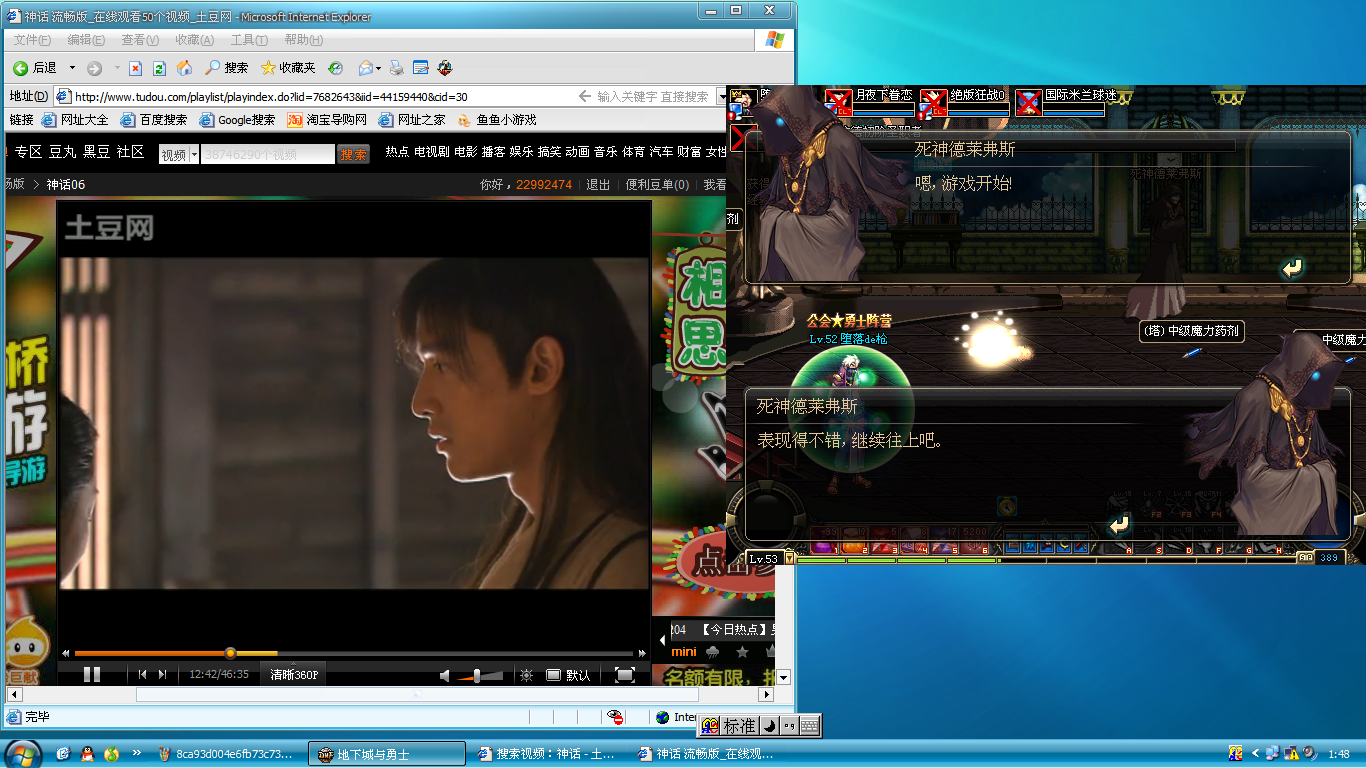The width and height of the screenshot is (1366, 768).
Task: Click the IE Back arrow icon
Action: [x=20, y=68]
